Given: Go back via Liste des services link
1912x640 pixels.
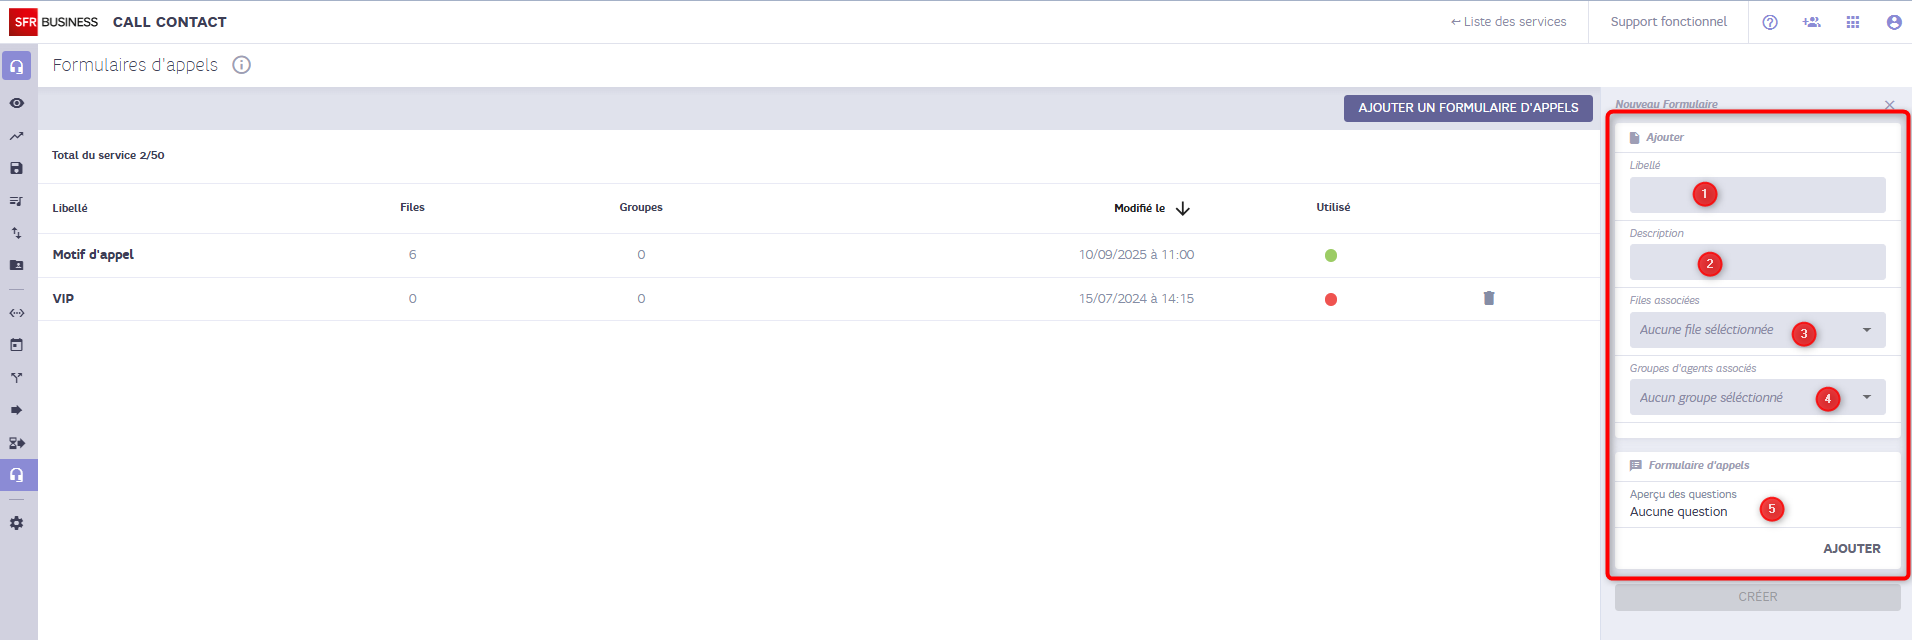Looking at the screenshot, I should 1508,22.
